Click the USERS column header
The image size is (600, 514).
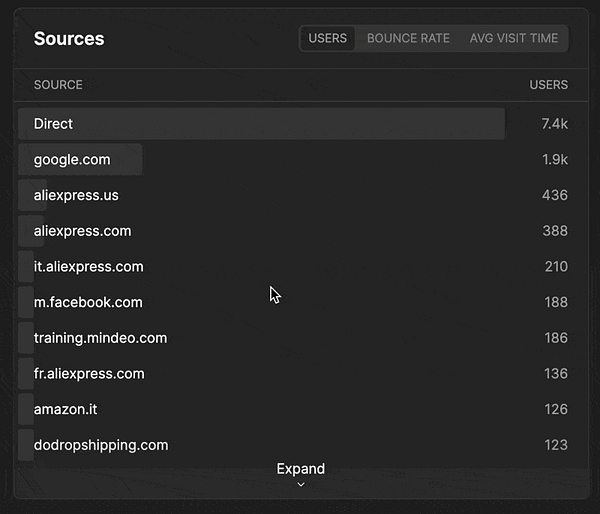(x=548, y=85)
